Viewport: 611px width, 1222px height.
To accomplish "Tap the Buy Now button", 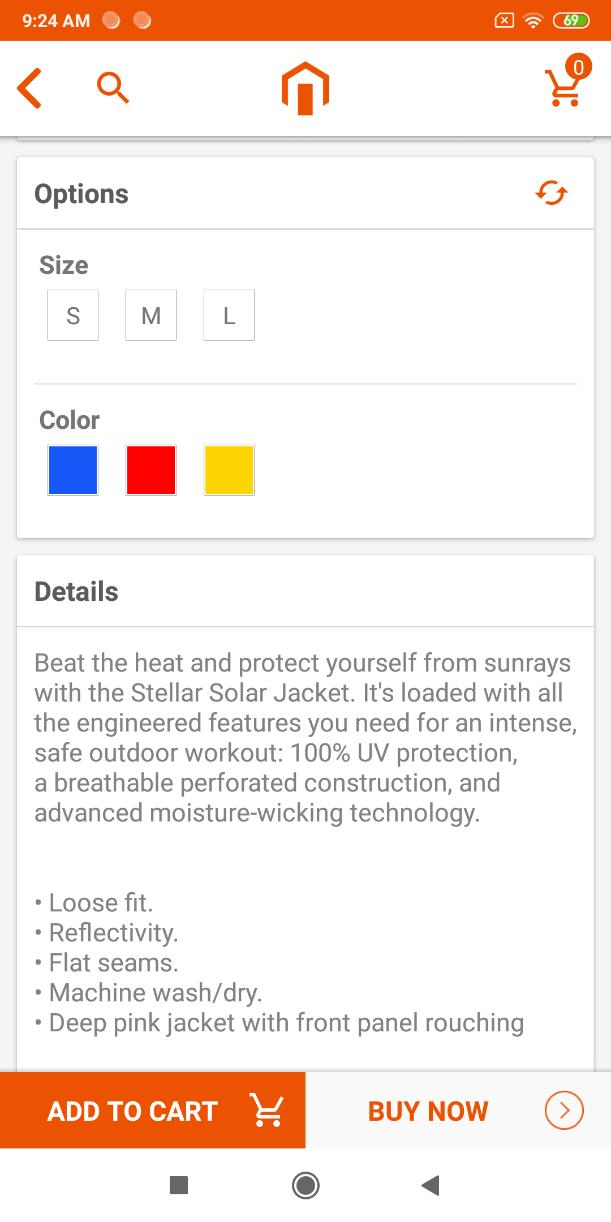I will tap(428, 1110).
